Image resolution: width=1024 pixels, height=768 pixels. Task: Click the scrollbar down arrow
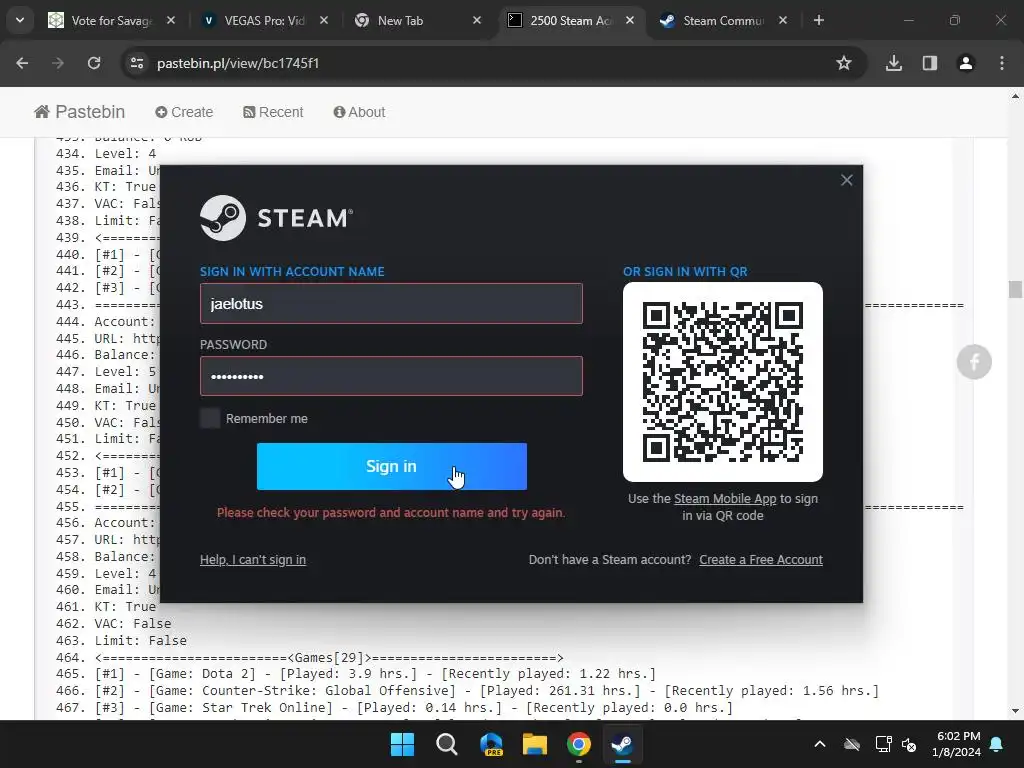[1015, 711]
